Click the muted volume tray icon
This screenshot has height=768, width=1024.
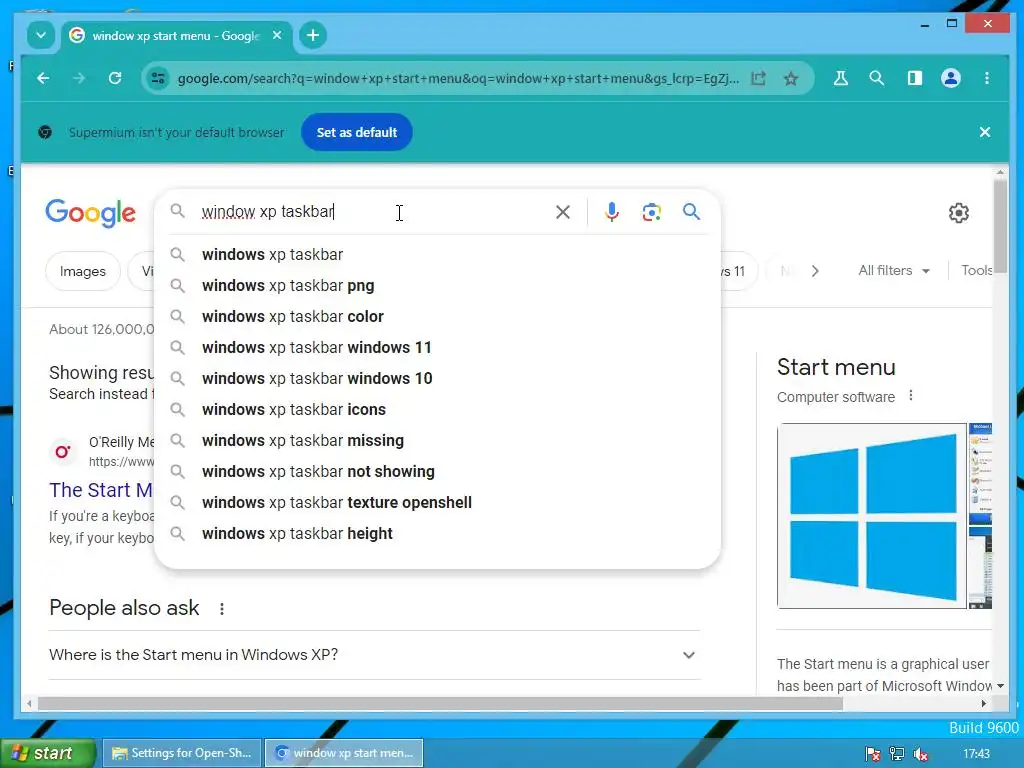tap(921, 754)
